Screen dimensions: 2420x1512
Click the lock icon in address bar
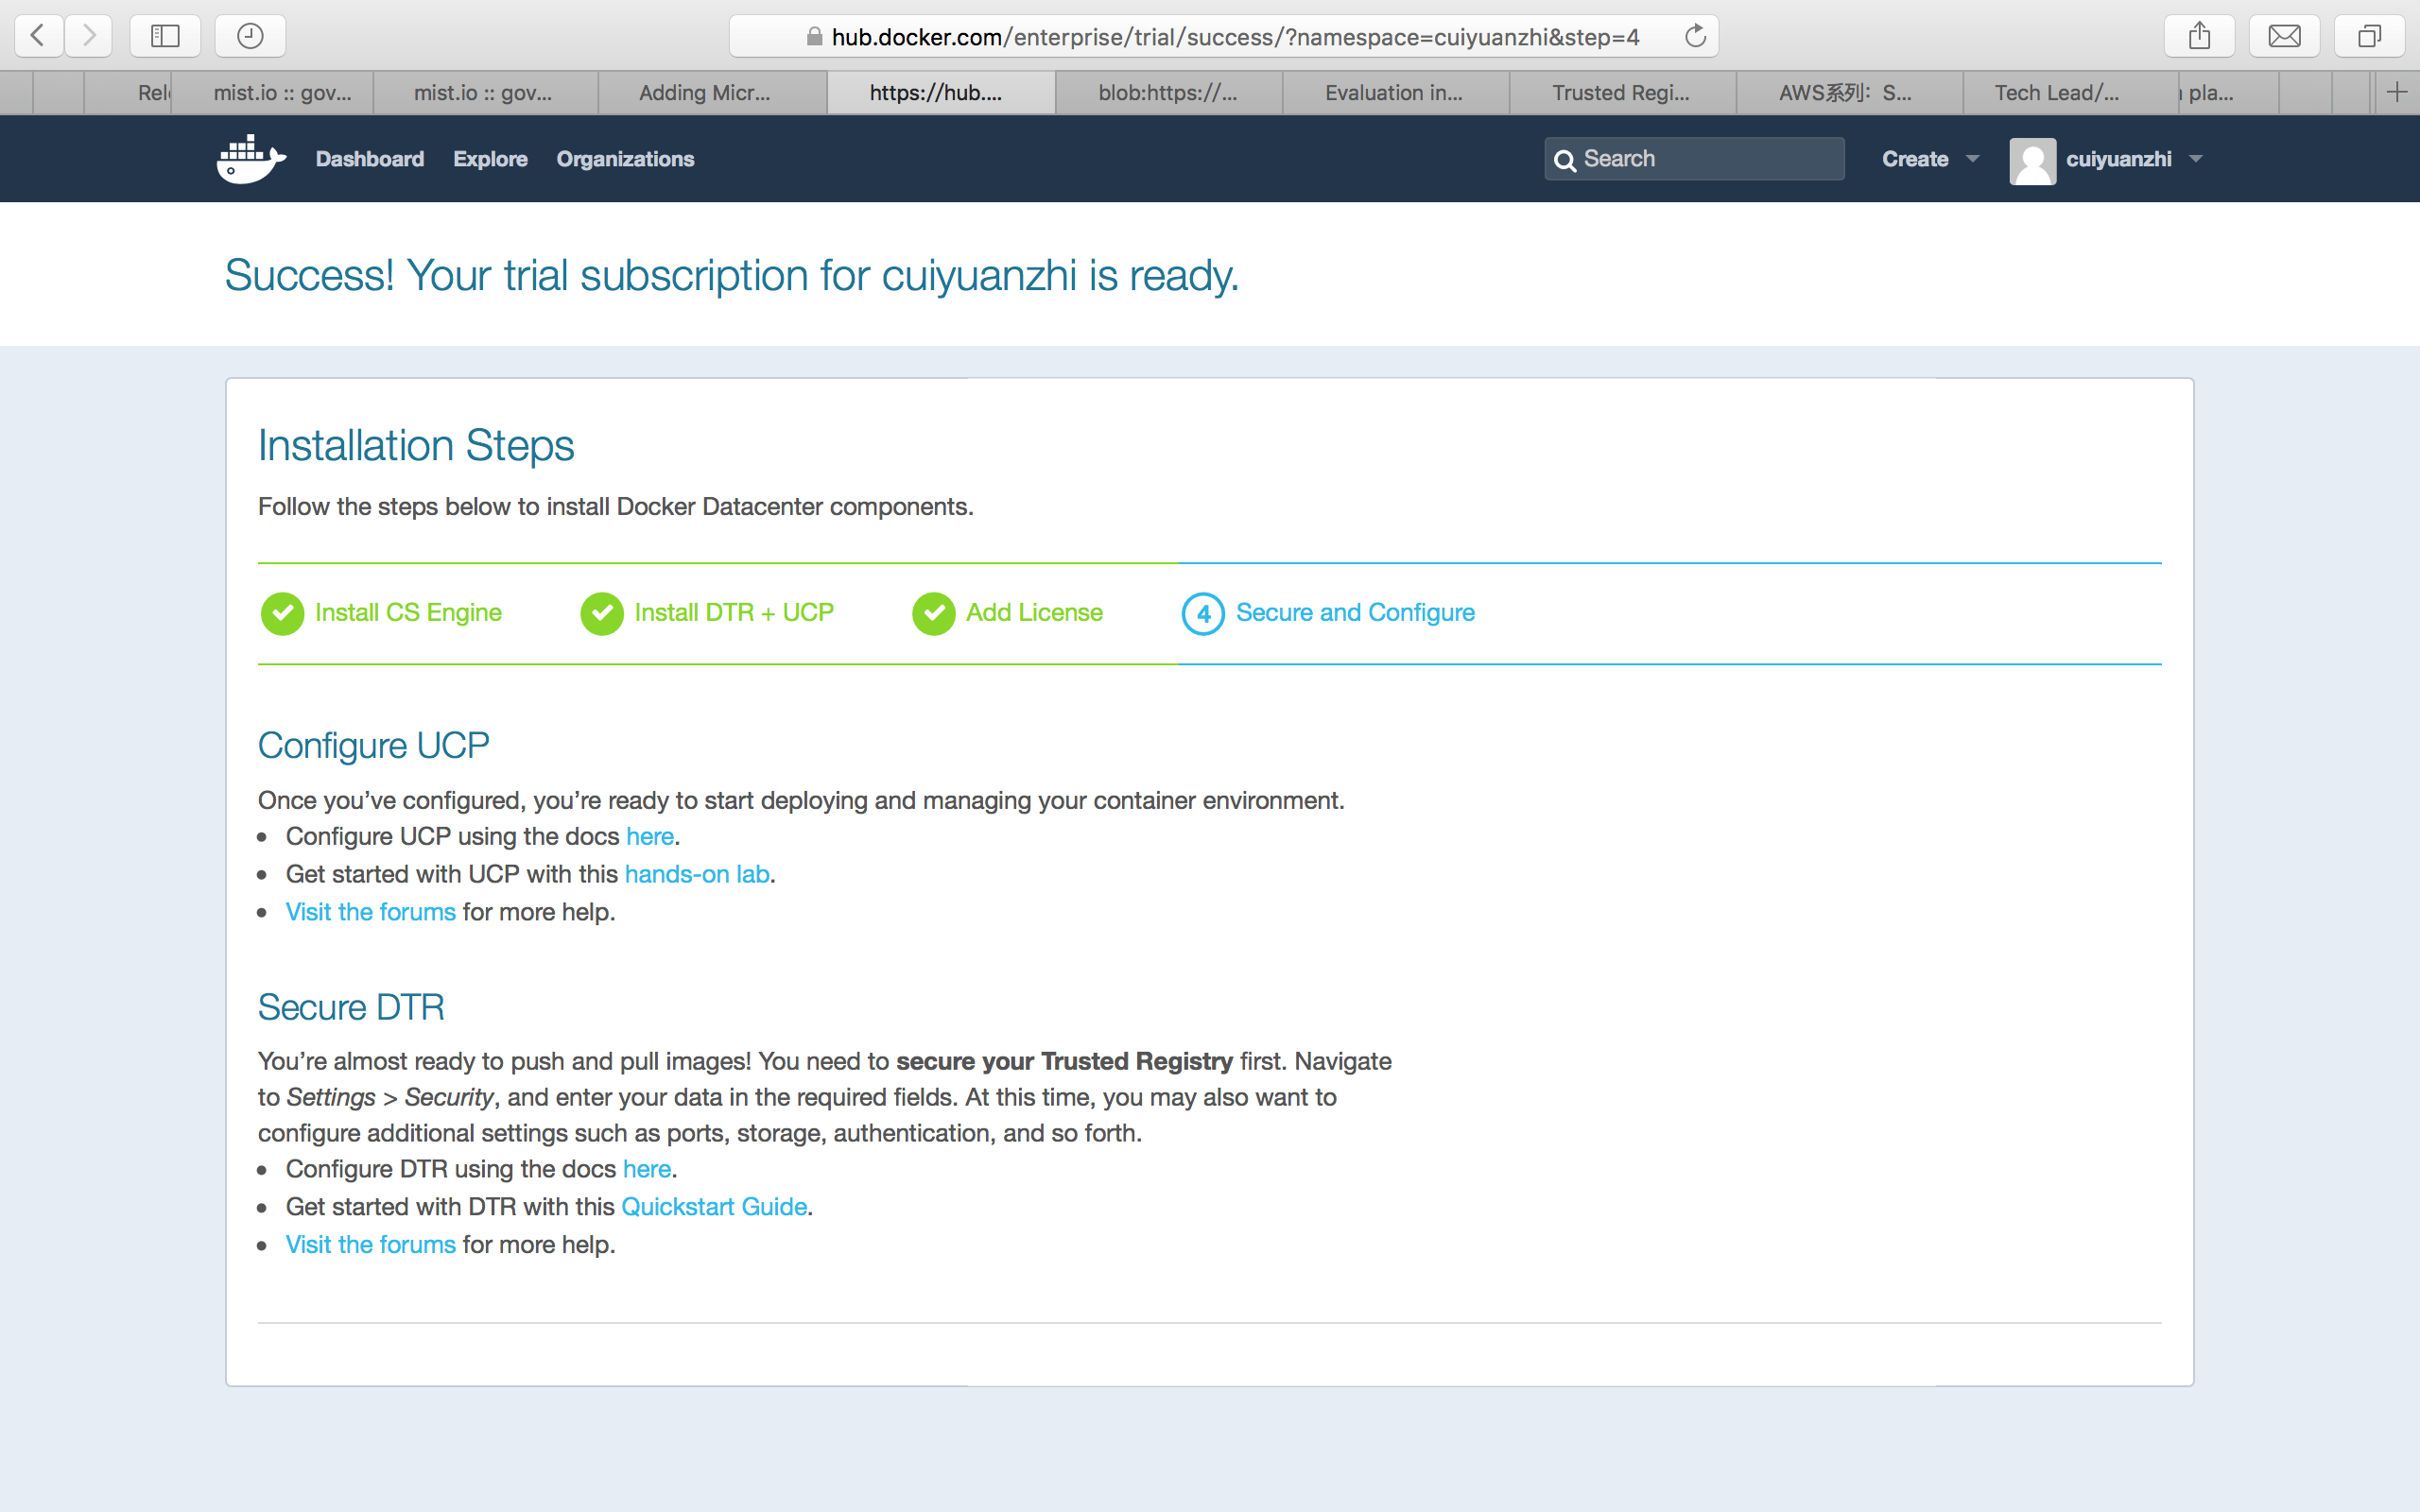[814, 37]
